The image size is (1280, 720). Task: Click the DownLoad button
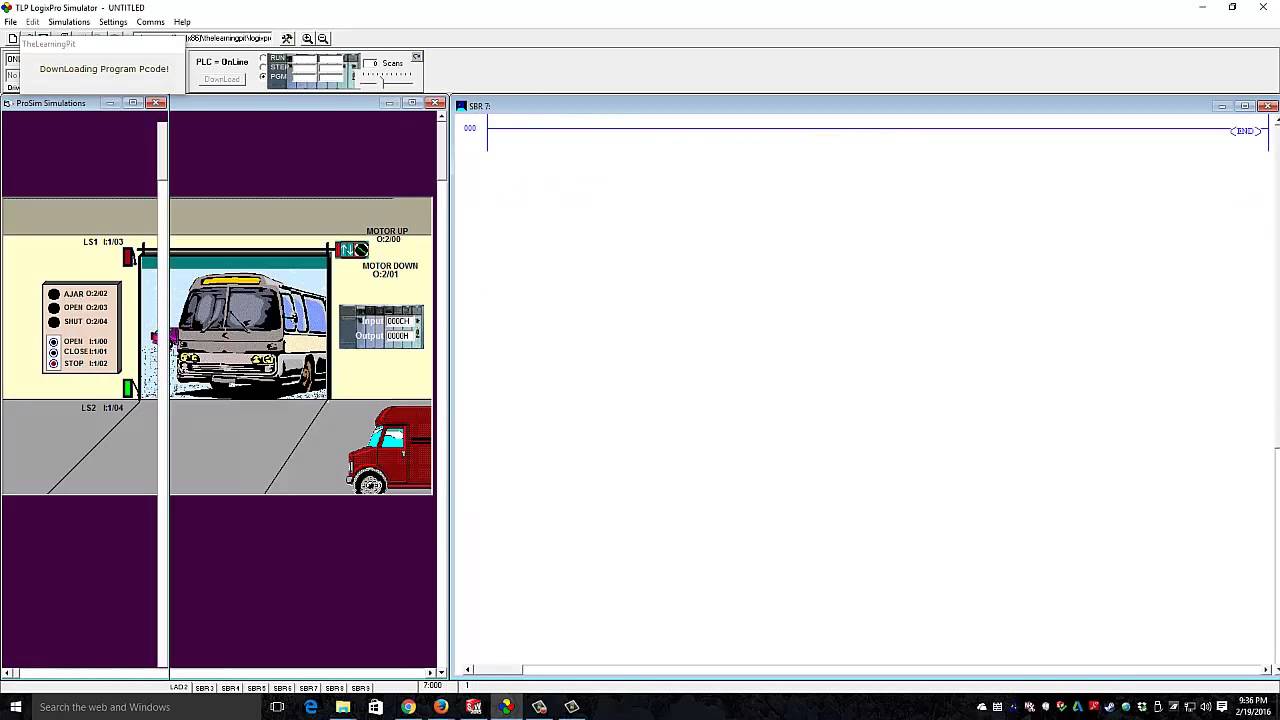coord(222,79)
